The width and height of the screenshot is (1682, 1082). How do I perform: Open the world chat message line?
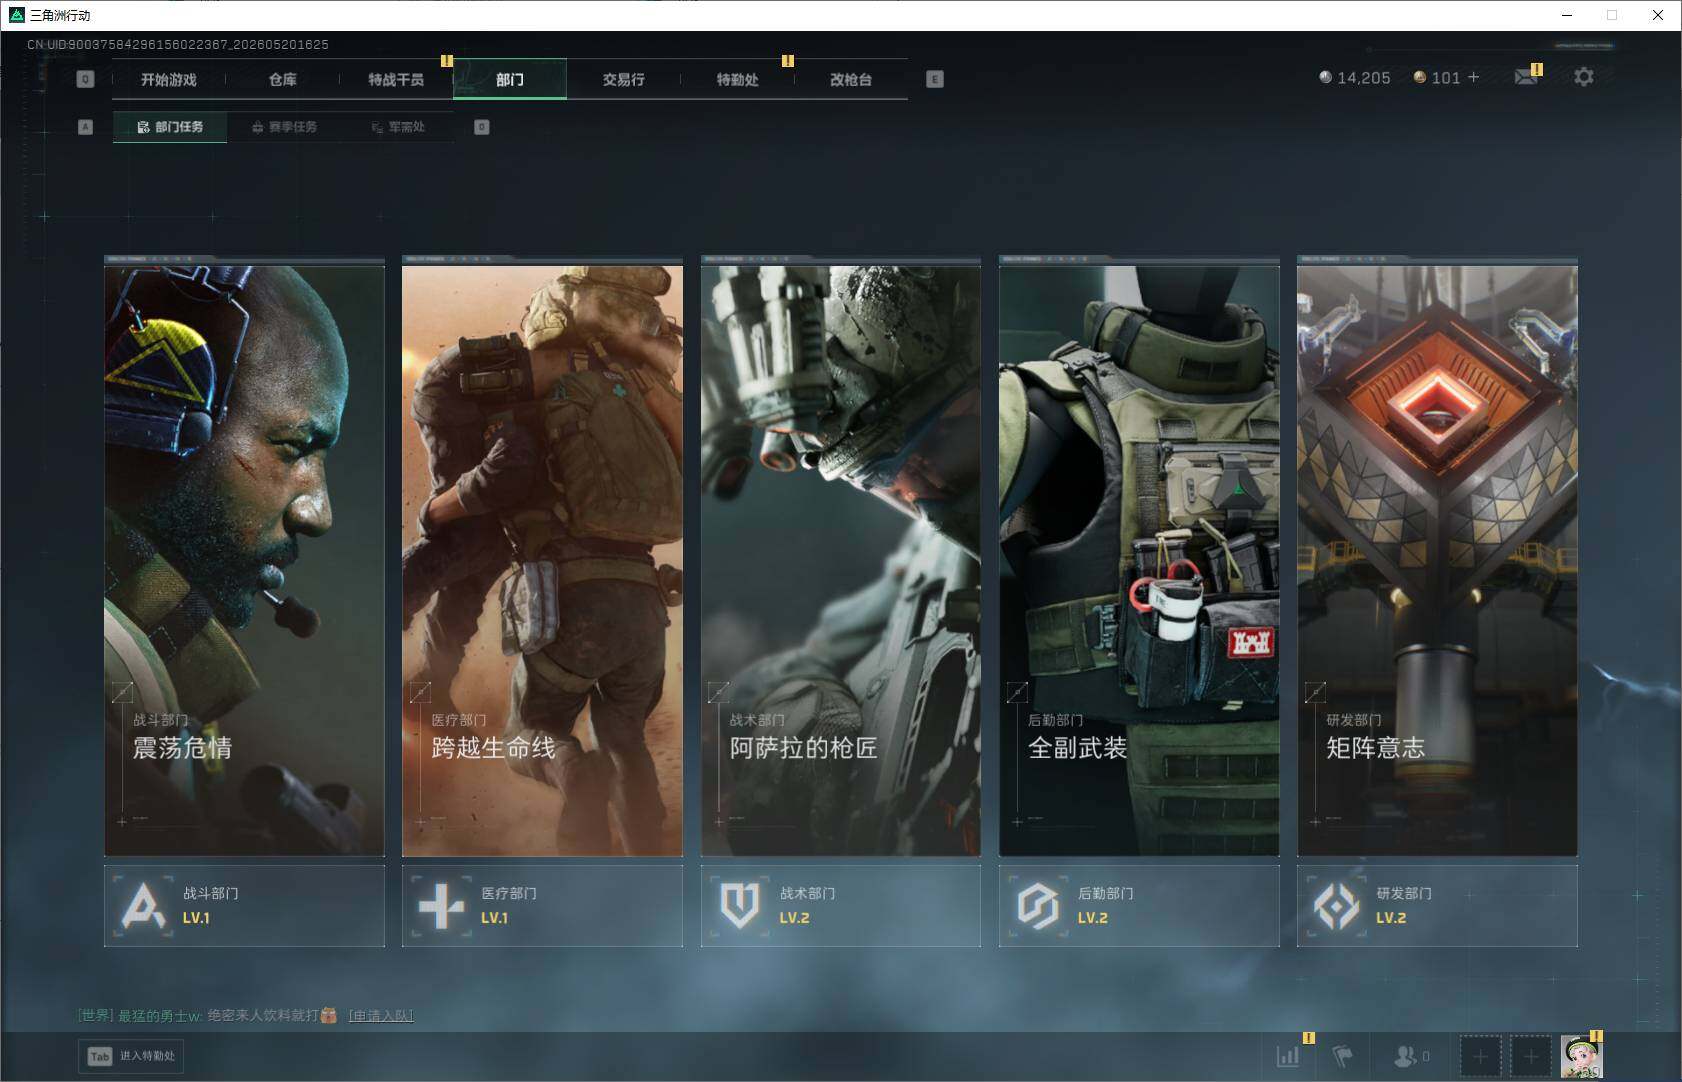pyautogui.click(x=246, y=1016)
